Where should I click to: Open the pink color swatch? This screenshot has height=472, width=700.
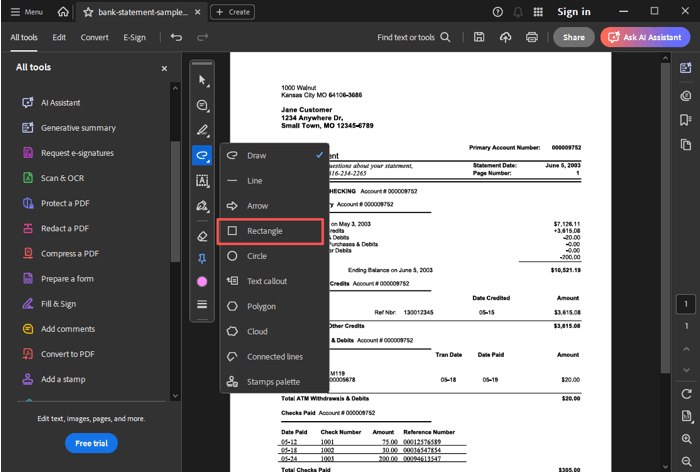pos(202,281)
